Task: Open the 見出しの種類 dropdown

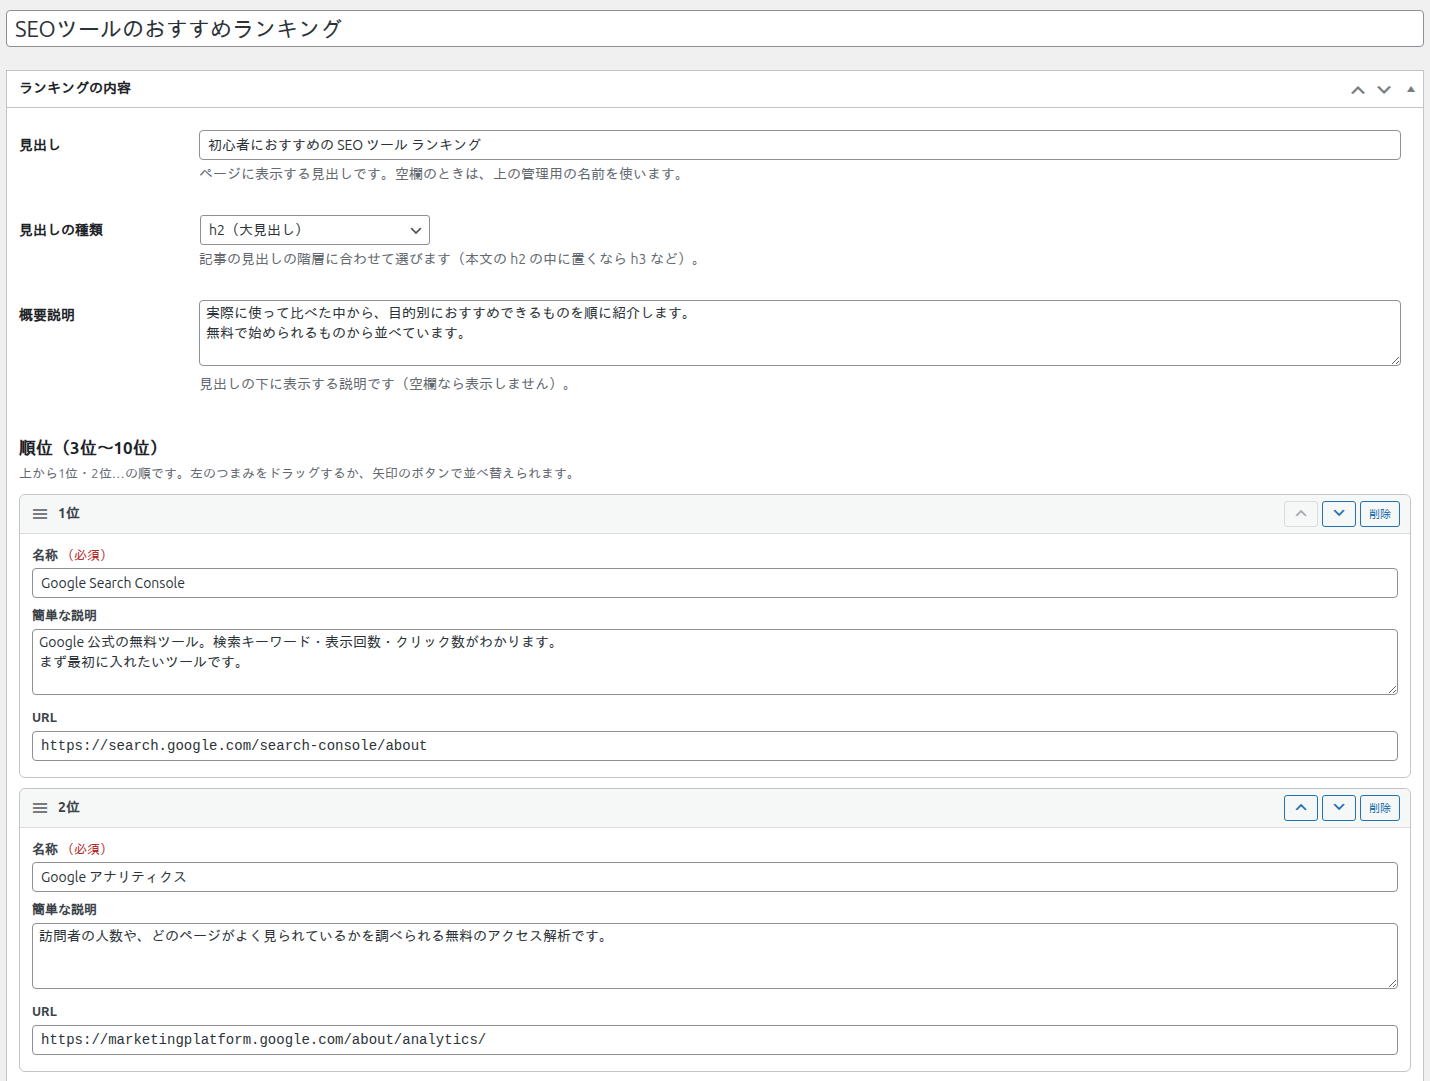Action: 315,230
